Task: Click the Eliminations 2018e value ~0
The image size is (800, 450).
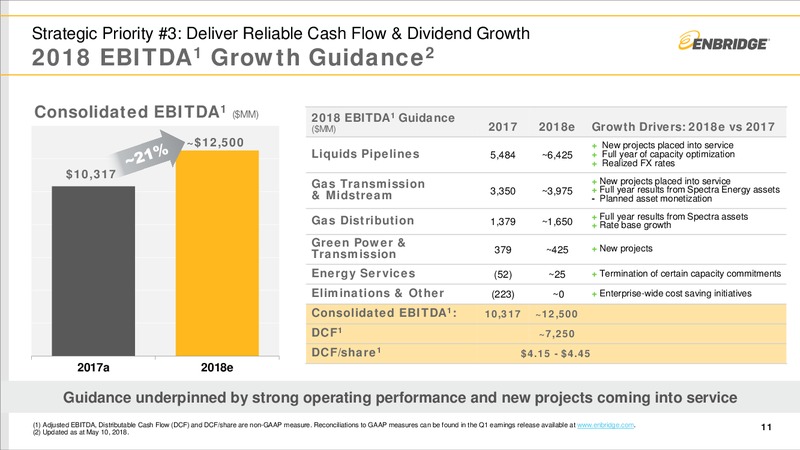Action: 558,294
